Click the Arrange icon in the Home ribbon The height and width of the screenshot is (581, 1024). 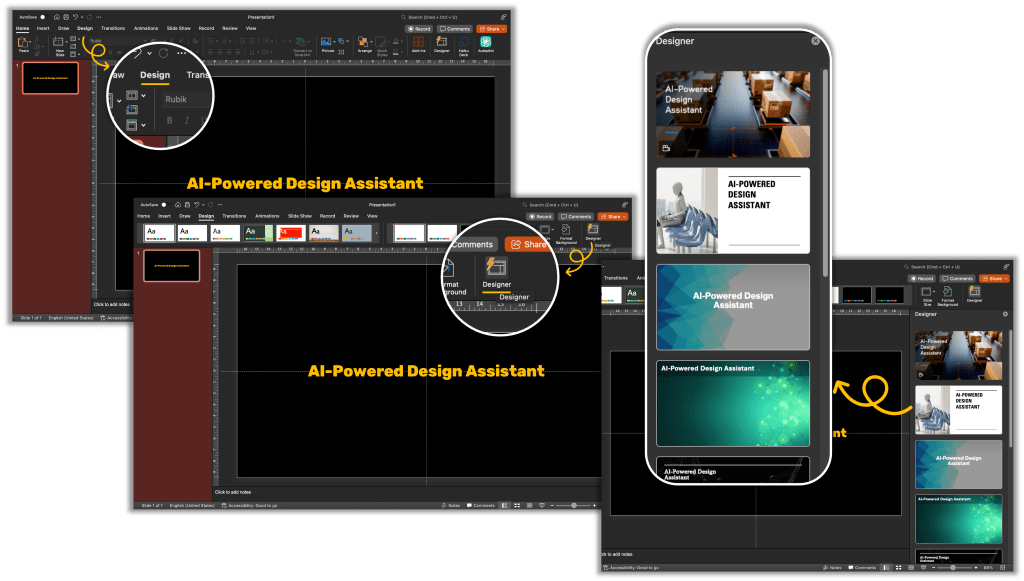coord(365,43)
